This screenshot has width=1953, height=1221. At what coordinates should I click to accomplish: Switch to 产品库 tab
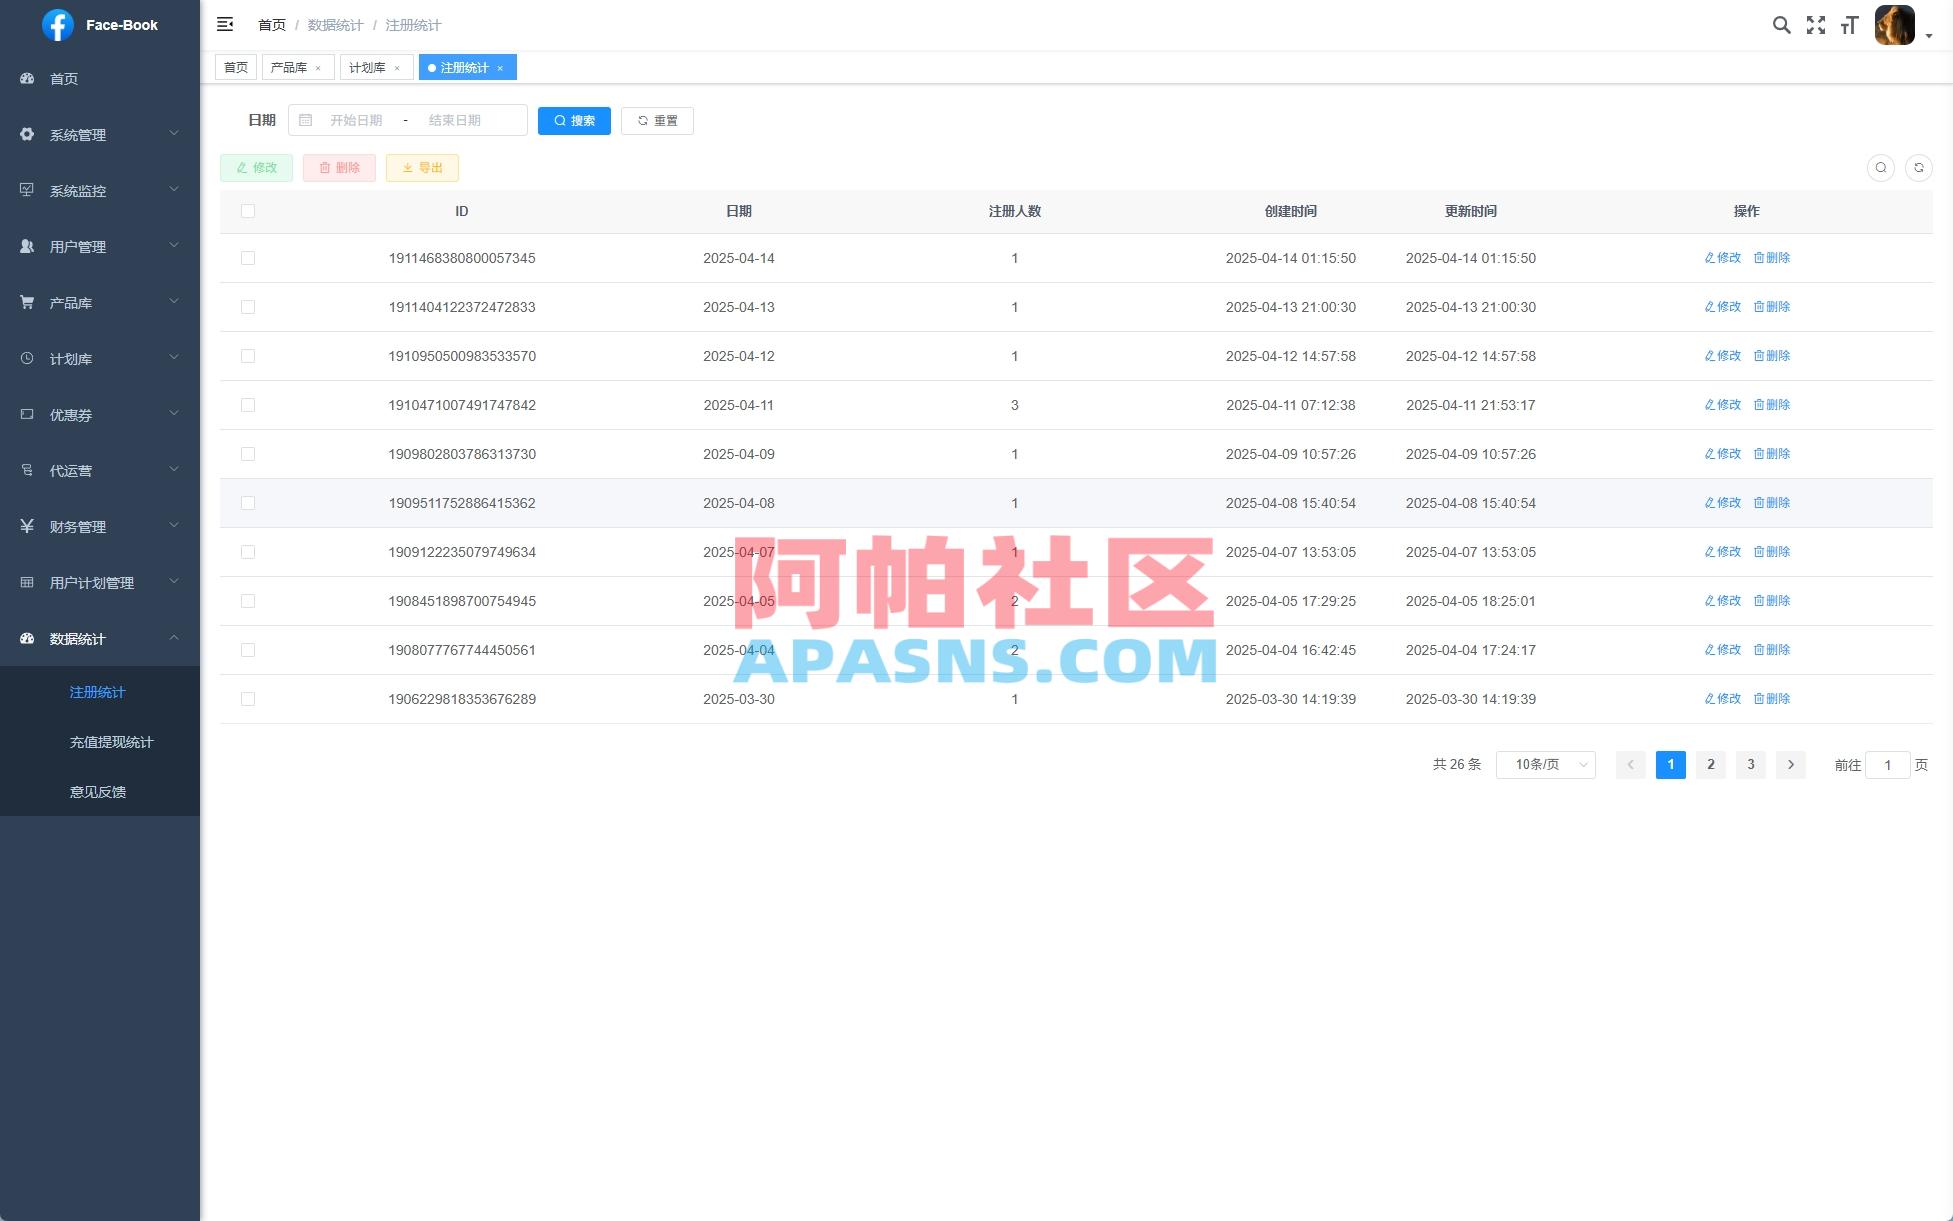tap(289, 67)
